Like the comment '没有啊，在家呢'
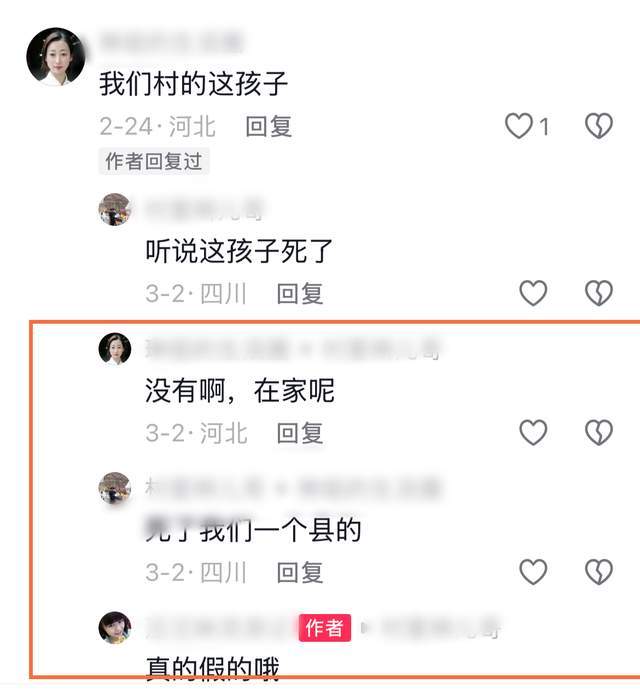Viewport: 640px width, 689px height. [533, 432]
